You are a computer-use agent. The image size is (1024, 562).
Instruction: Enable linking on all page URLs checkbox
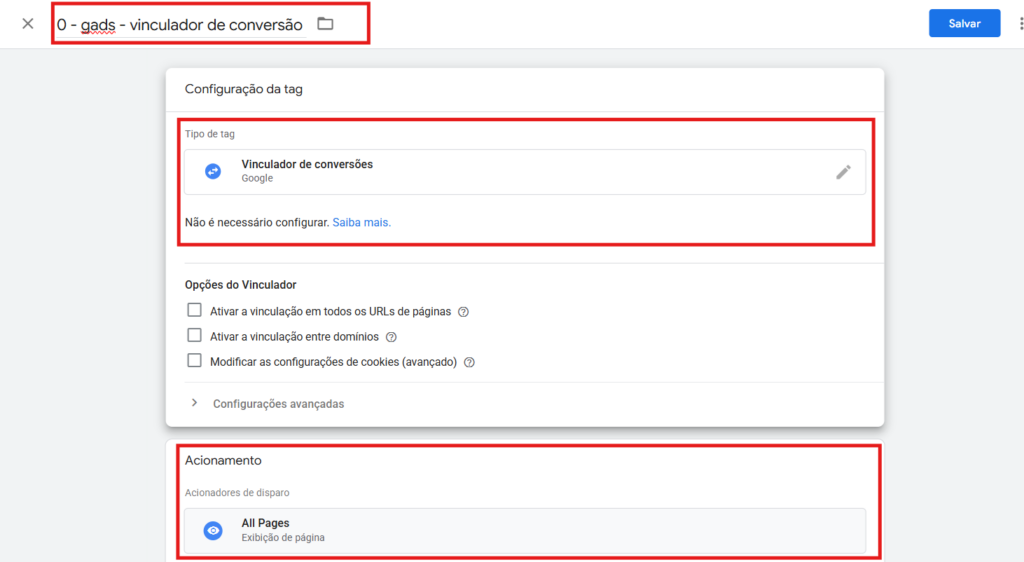(194, 310)
